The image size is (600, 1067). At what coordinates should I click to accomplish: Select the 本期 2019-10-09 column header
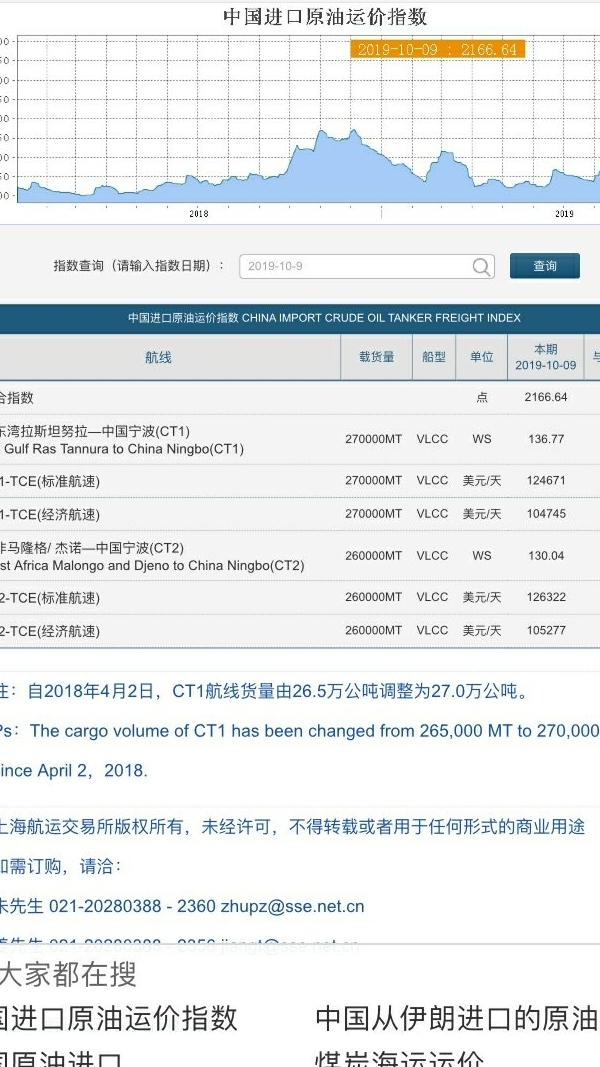pyautogui.click(x=546, y=358)
